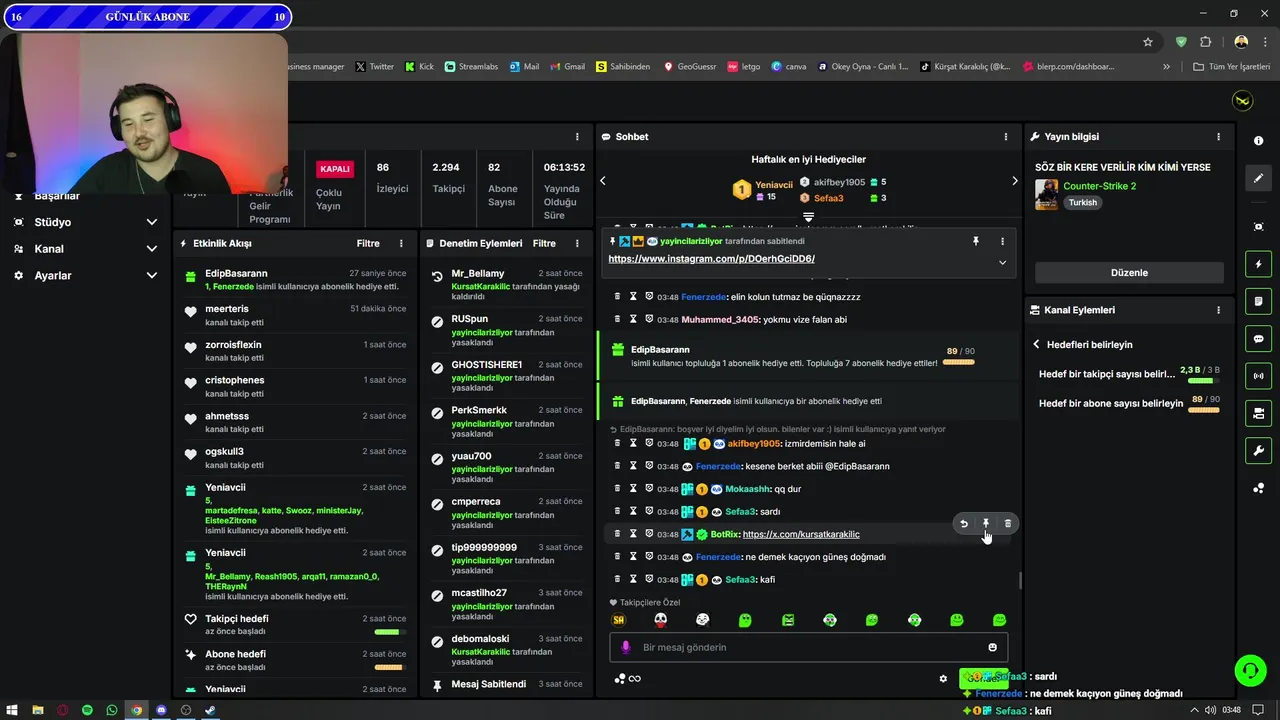Click the unban icon next to Mr_Bellamy

pyautogui.click(x=437, y=277)
